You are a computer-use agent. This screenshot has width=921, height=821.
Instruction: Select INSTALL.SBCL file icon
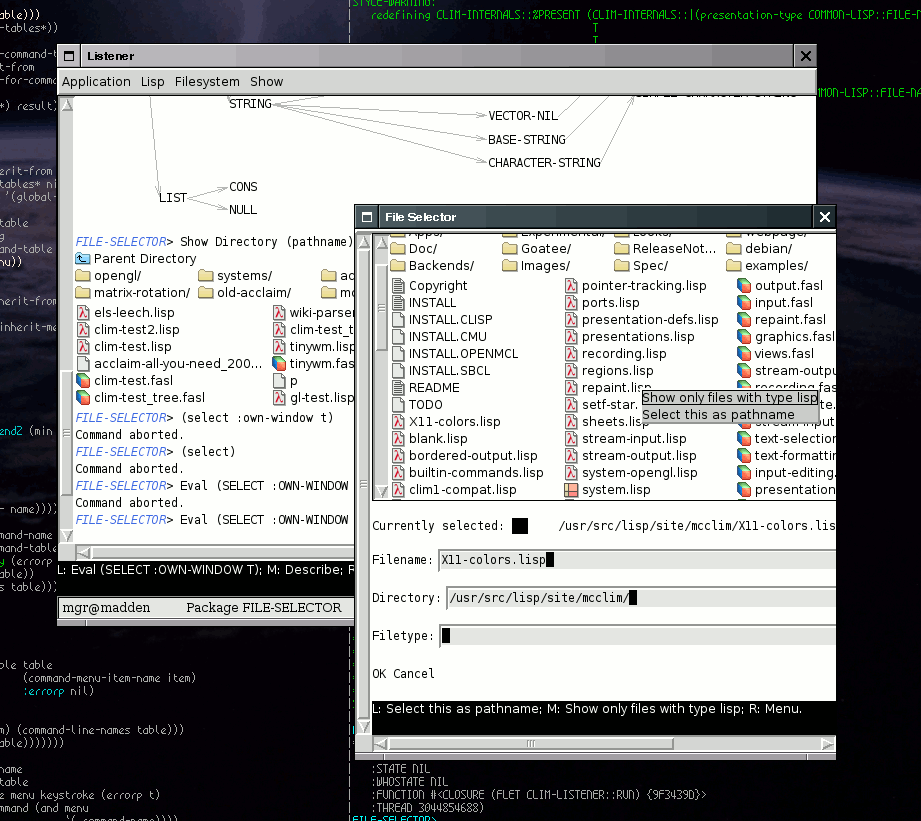click(398, 371)
